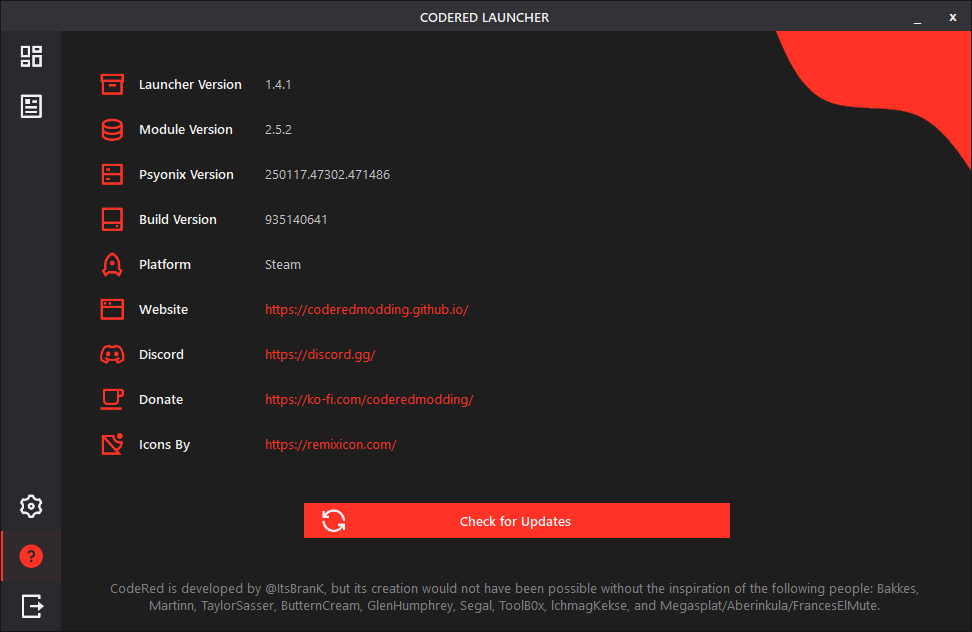
Task: Click the Module Version database icon
Action: tap(112, 129)
